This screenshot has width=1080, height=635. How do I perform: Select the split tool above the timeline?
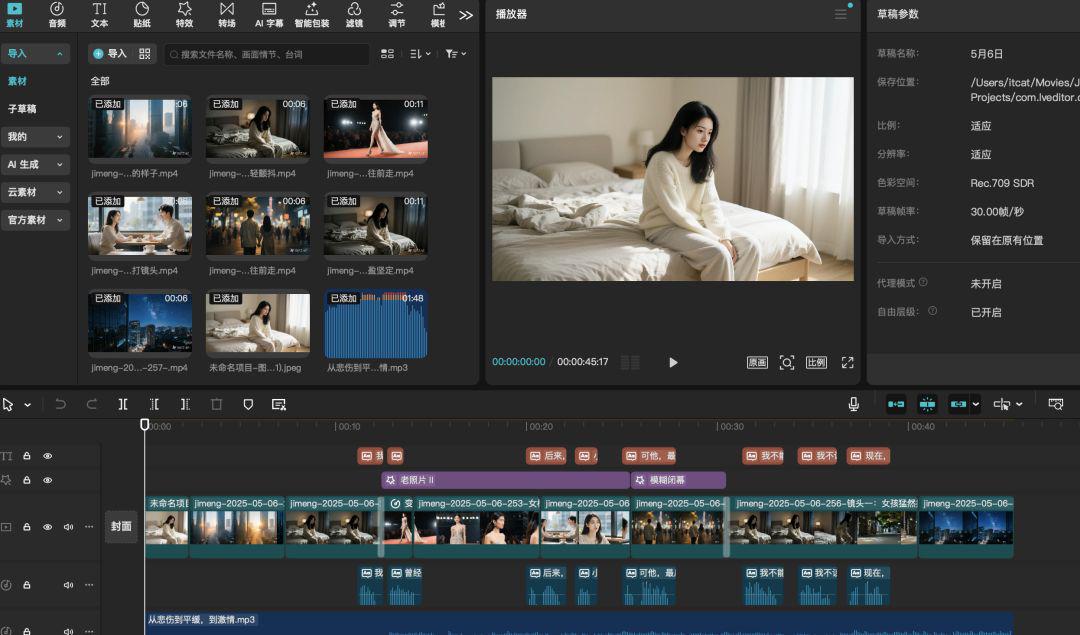(x=124, y=404)
